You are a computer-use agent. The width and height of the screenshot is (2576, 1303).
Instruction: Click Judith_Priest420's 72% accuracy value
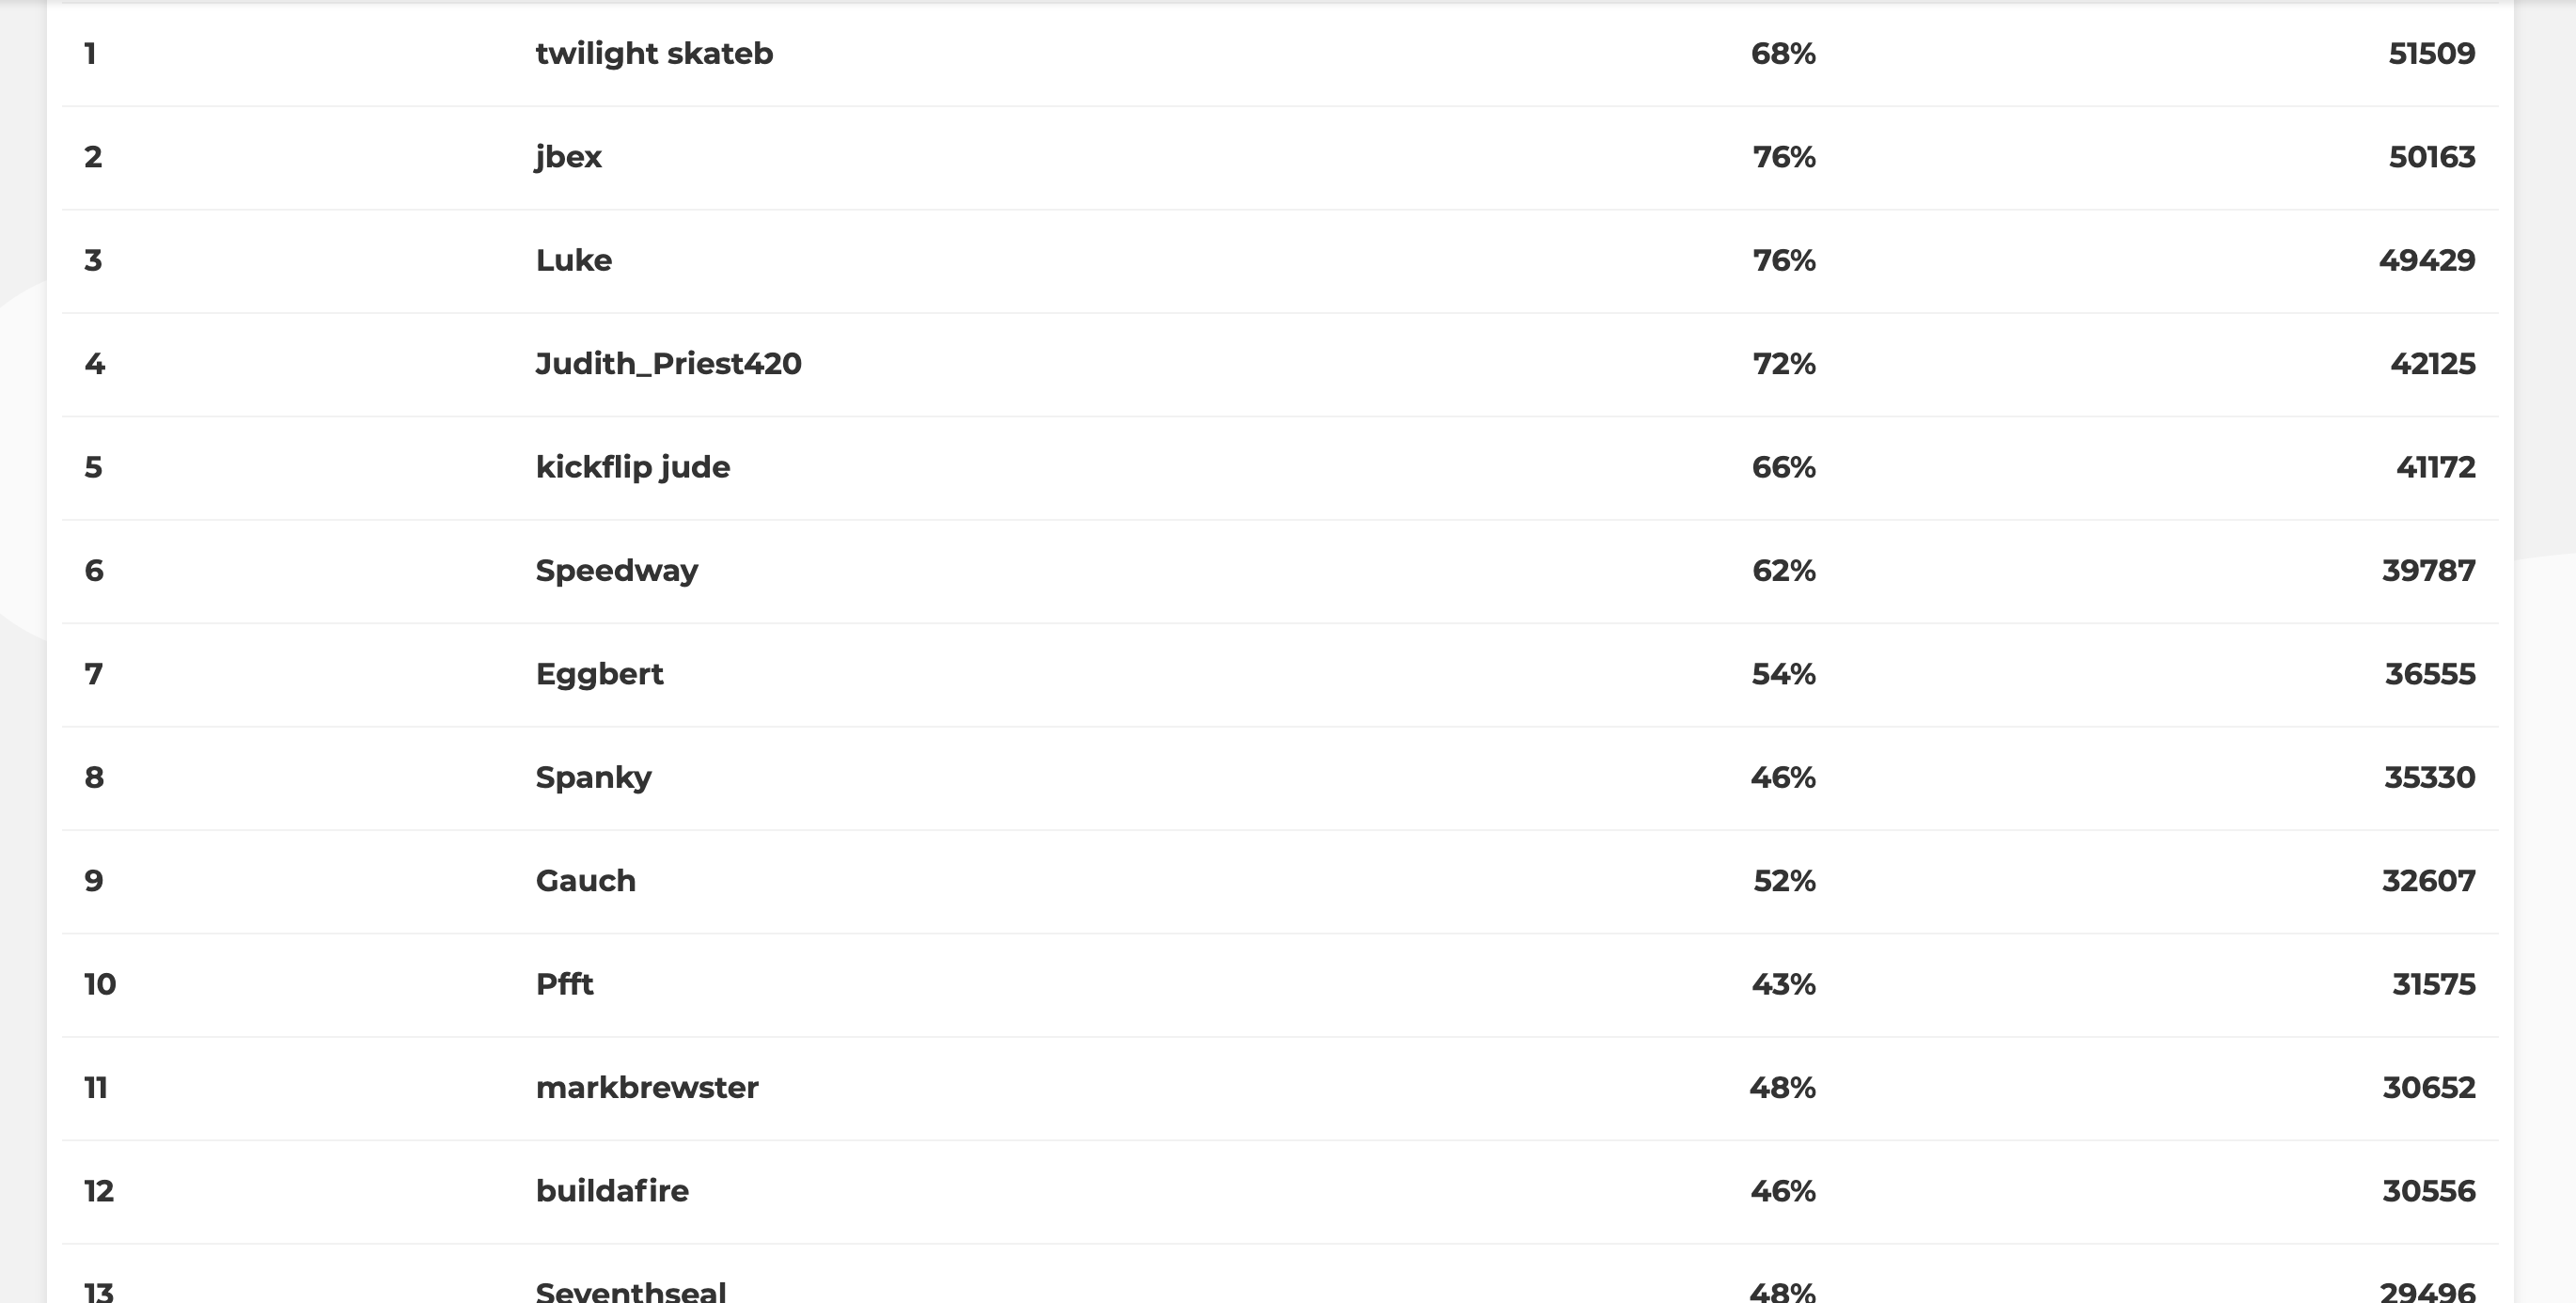coord(1784,364)
